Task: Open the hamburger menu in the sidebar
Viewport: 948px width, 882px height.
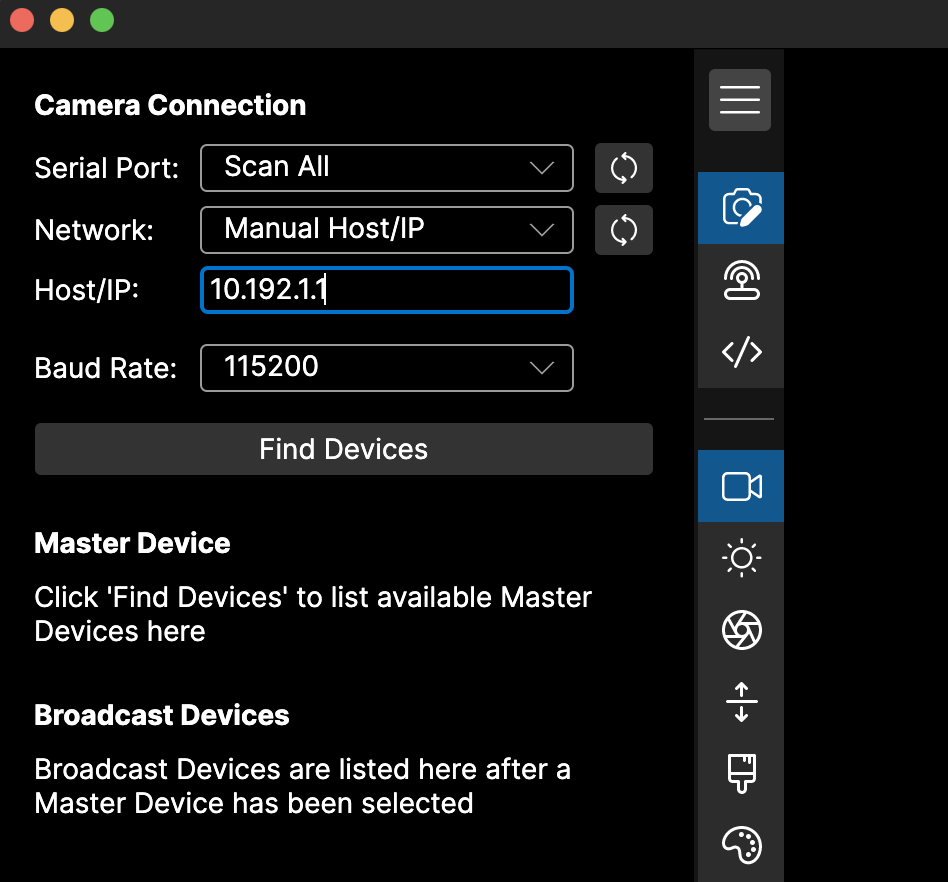Action: point(740,100)
